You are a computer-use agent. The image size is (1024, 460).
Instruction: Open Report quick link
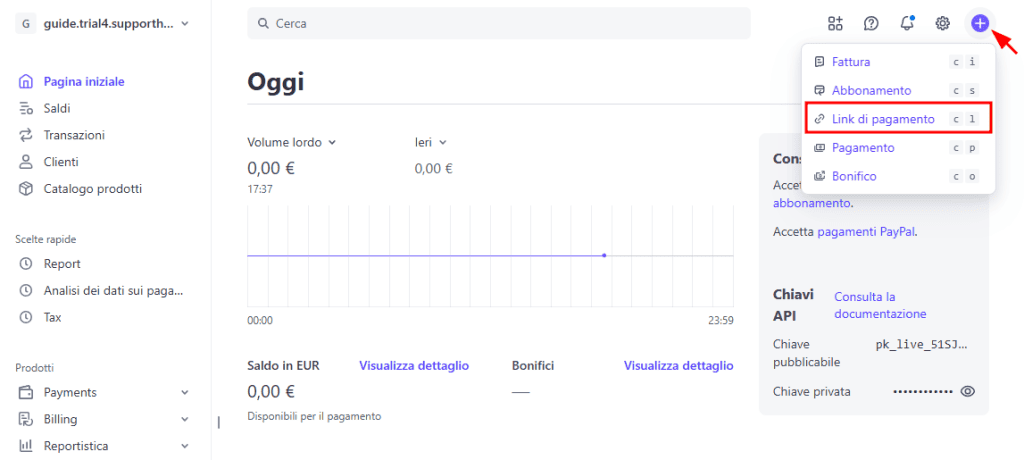click(62, 264)
